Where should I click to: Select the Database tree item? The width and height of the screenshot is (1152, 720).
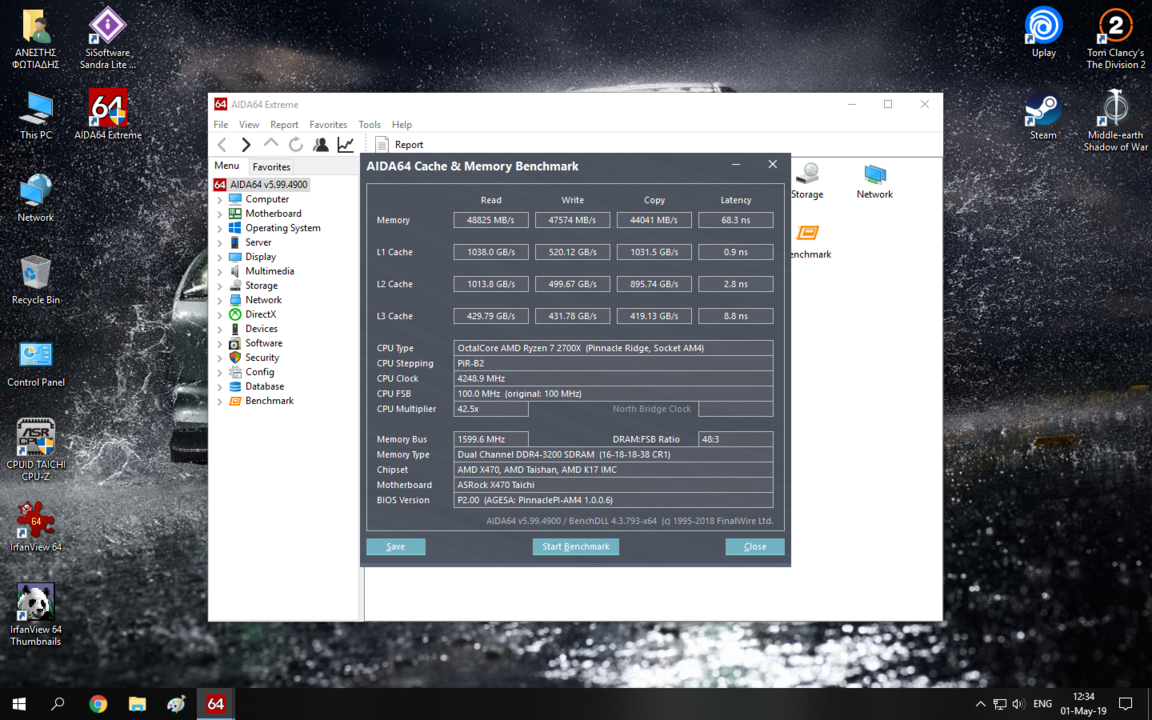tap(256, 386)
